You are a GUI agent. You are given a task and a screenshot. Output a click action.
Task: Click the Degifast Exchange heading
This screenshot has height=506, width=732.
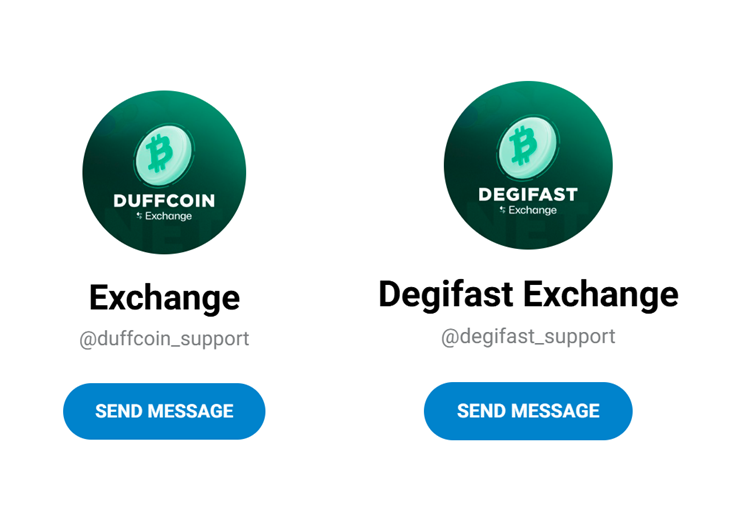[x=528, y=295]
